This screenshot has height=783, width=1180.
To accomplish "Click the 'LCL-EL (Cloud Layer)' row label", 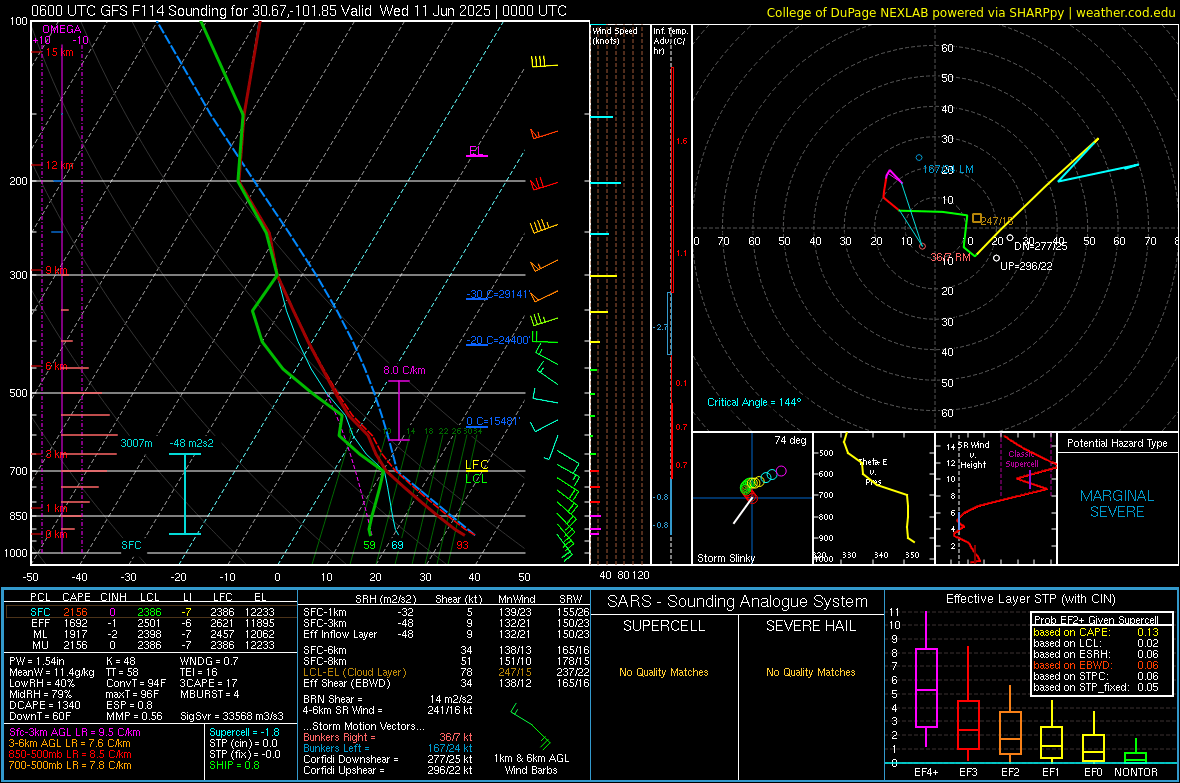I will click(x=354, y=672).
